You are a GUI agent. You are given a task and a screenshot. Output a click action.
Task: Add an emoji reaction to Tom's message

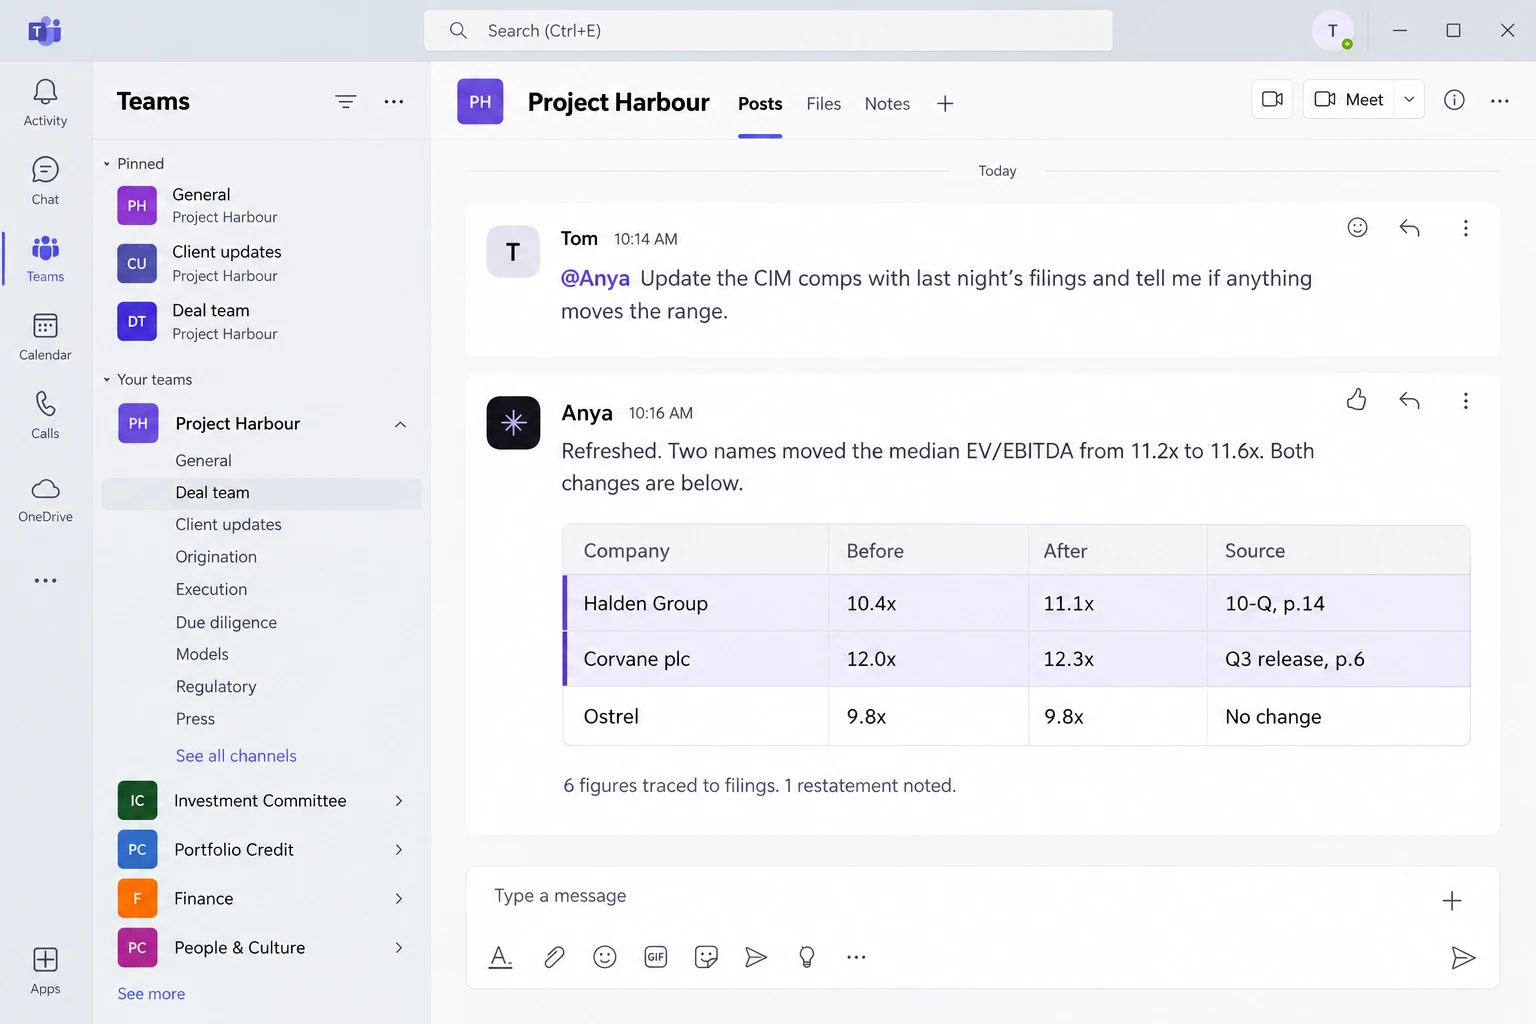point(1357,228)
